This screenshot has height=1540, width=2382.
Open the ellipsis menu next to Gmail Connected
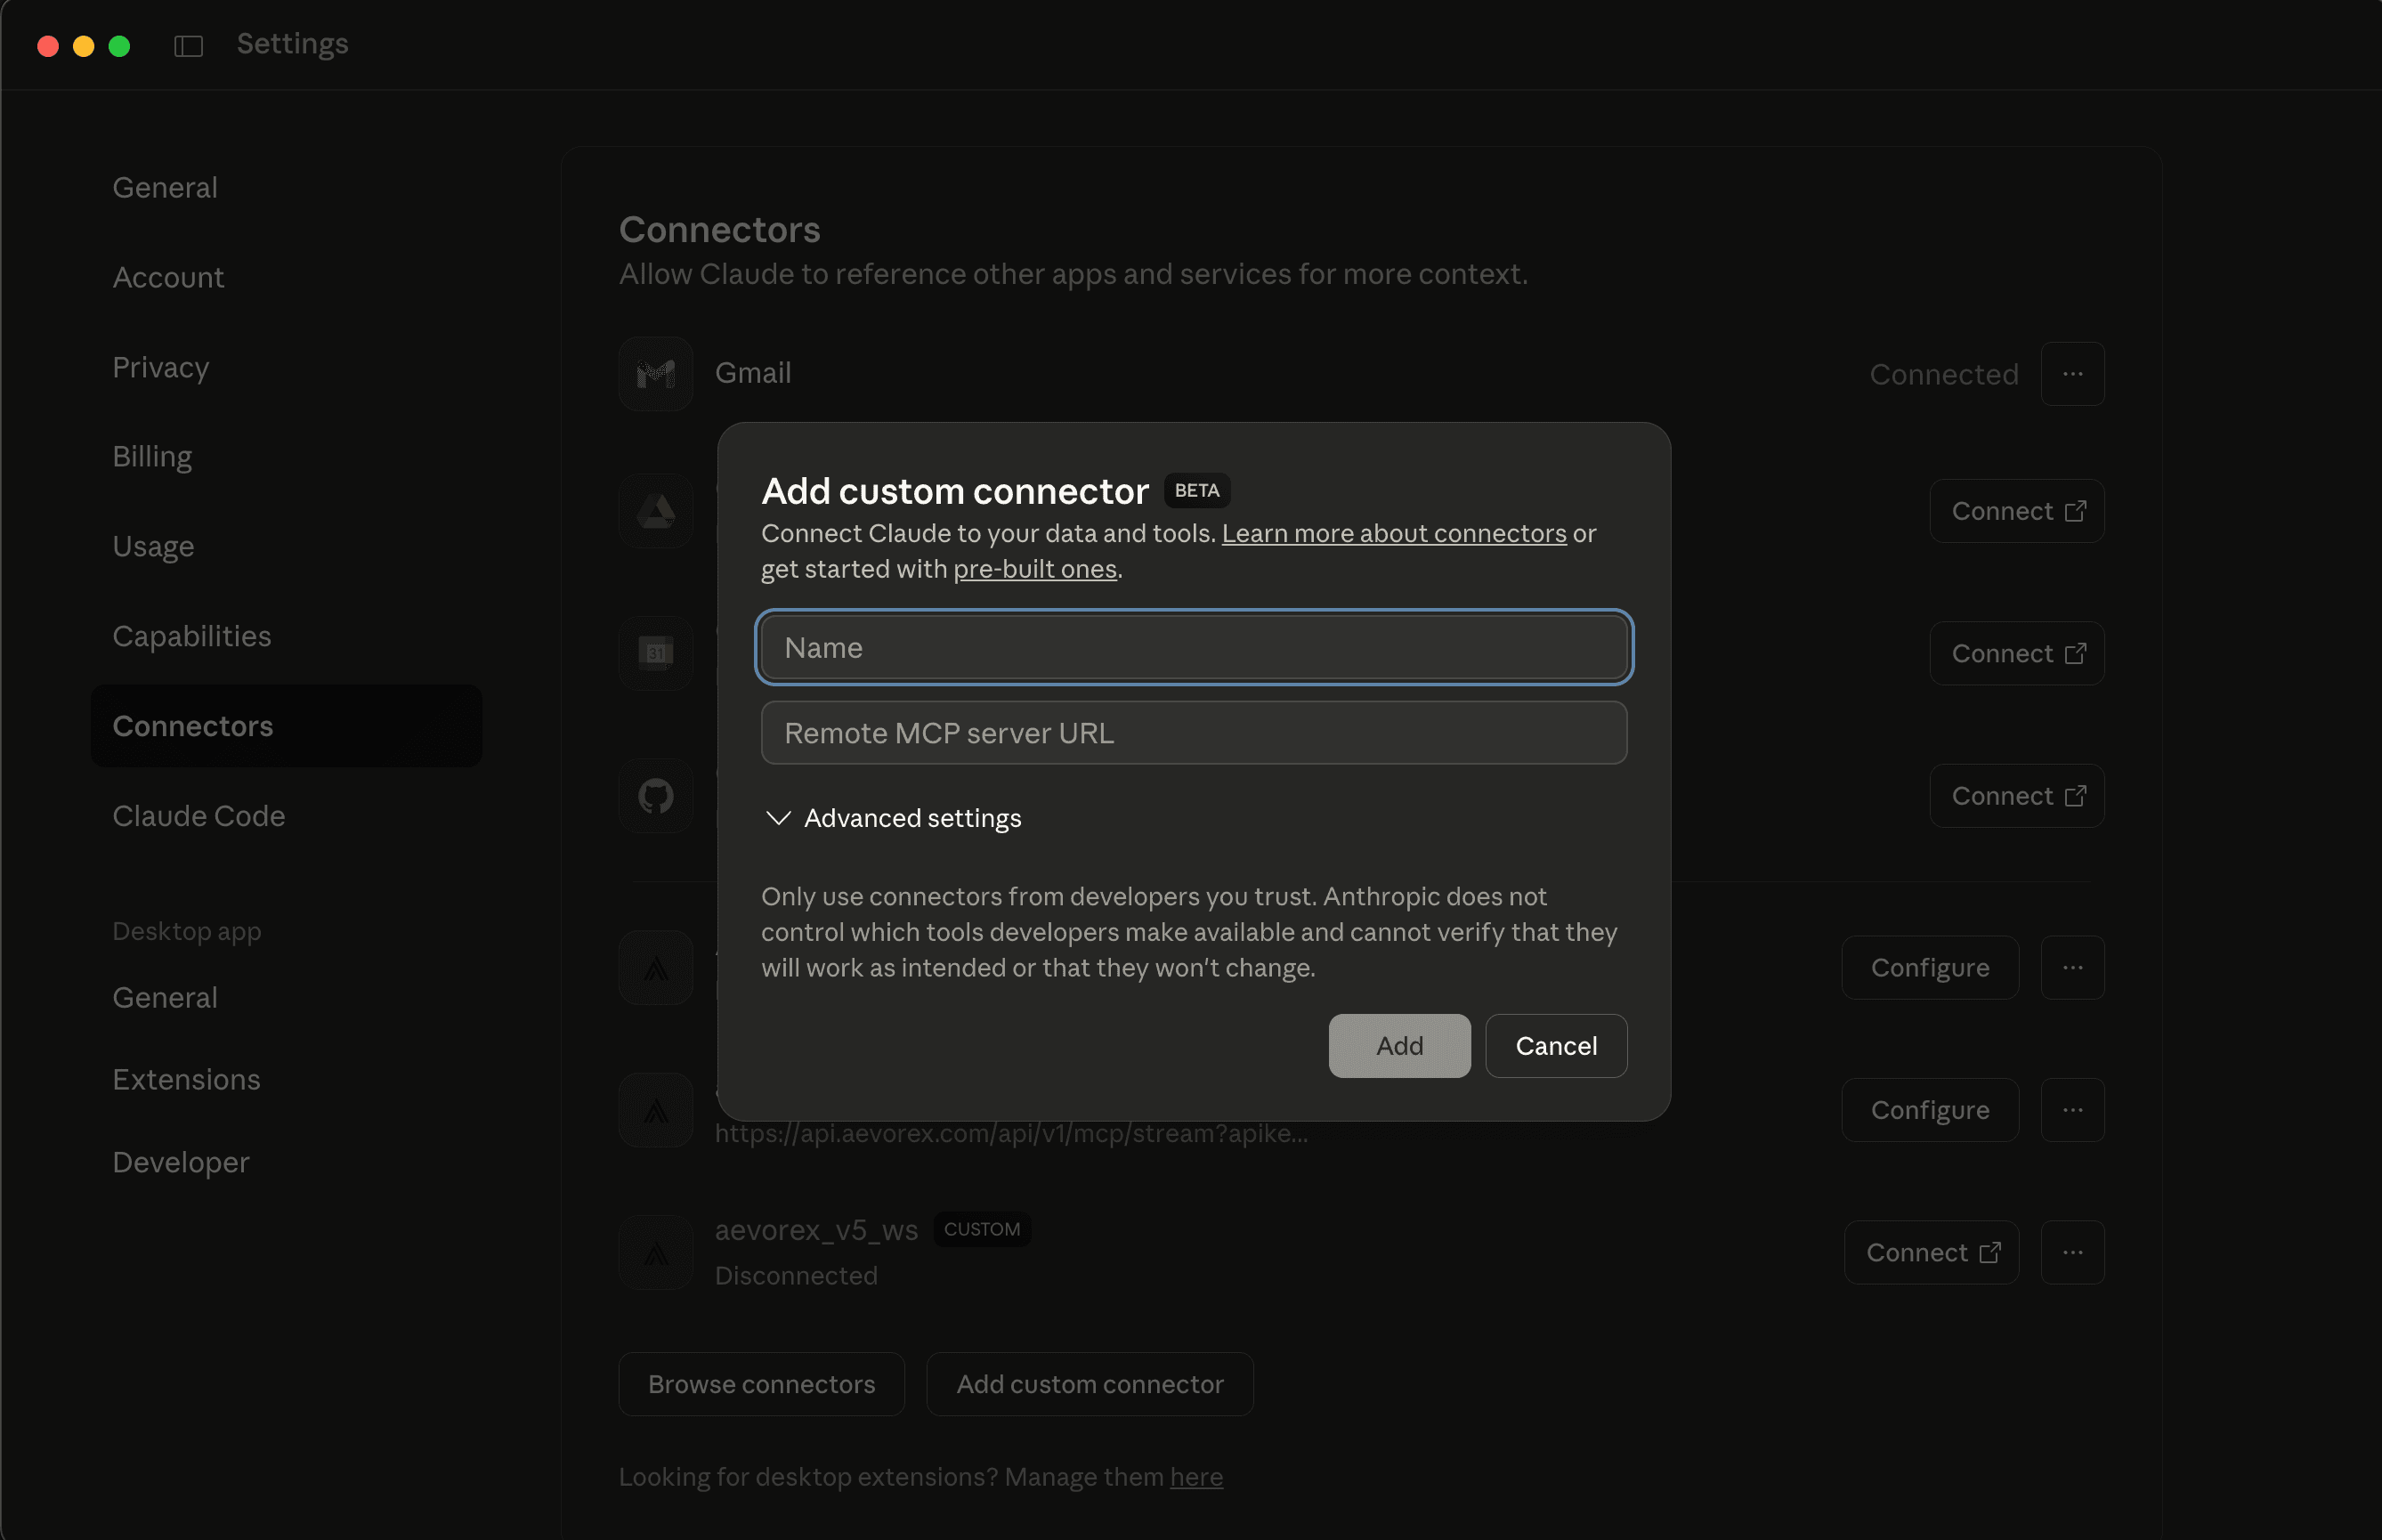point(2073,373)
